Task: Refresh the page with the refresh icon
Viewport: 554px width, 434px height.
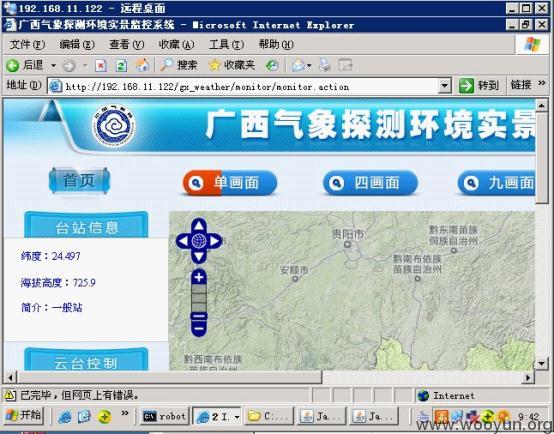Action: (x=121, y=65)
